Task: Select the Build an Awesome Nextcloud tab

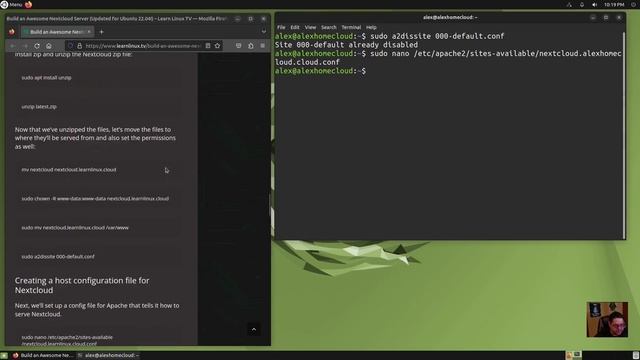Action: coord(57,31)
